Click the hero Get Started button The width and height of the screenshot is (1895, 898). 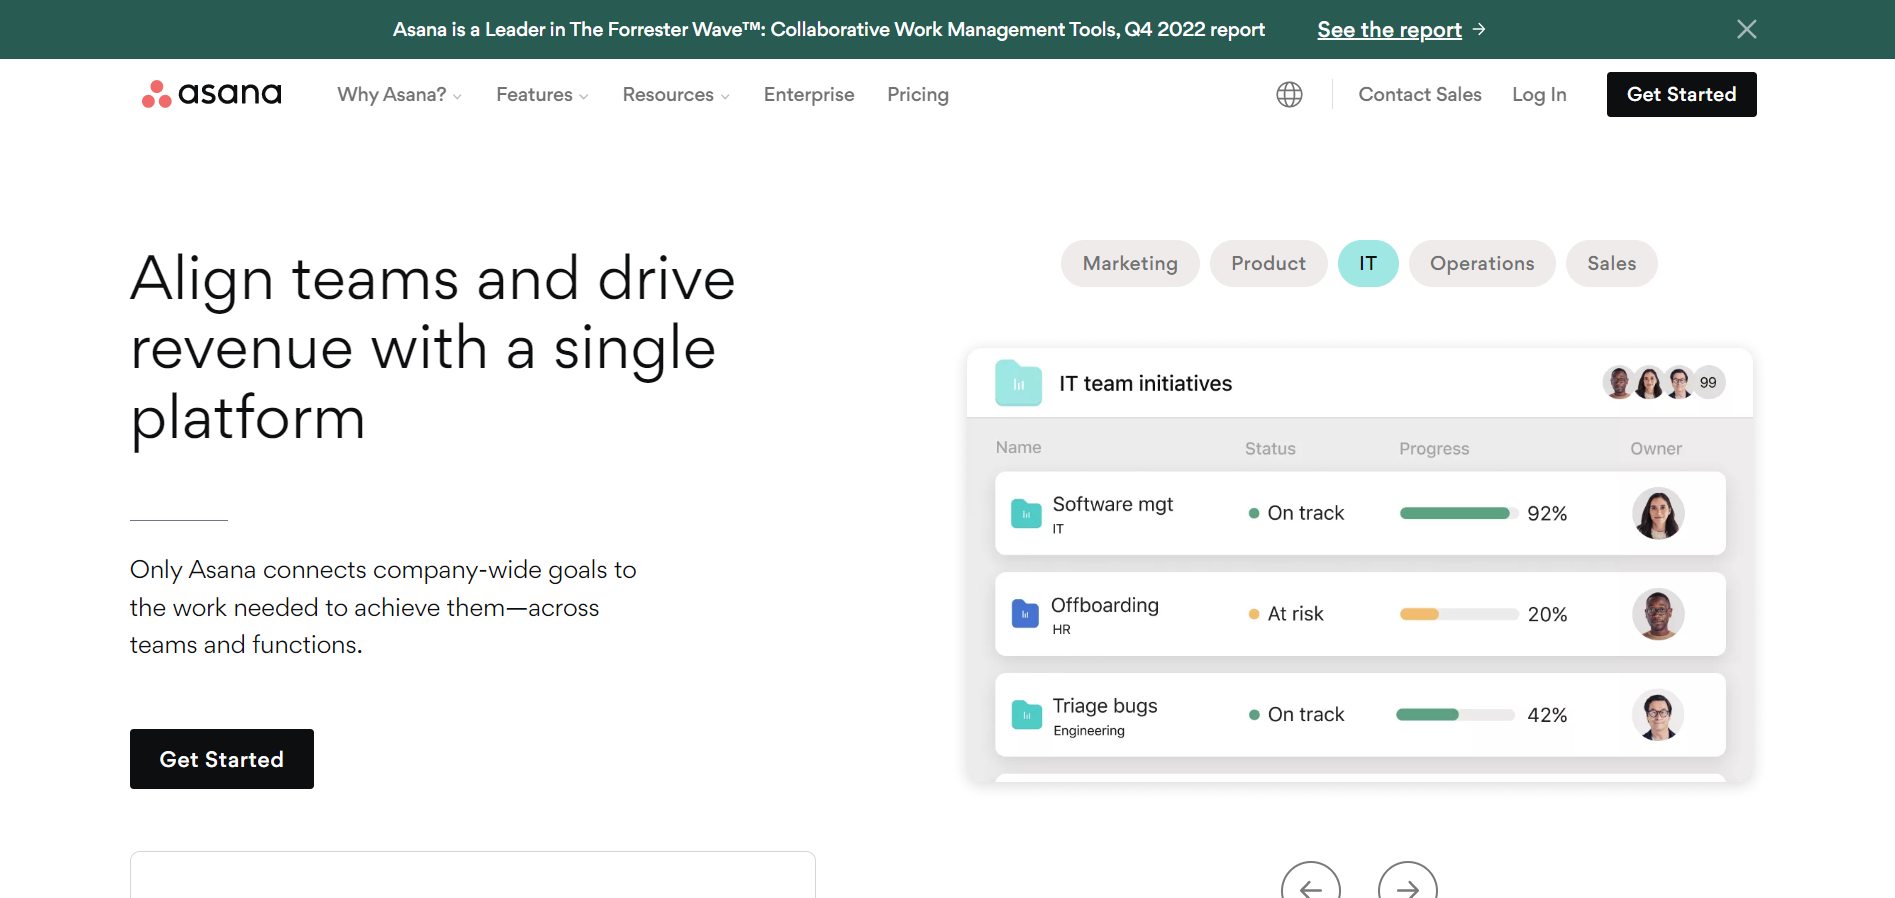(222, 759)
